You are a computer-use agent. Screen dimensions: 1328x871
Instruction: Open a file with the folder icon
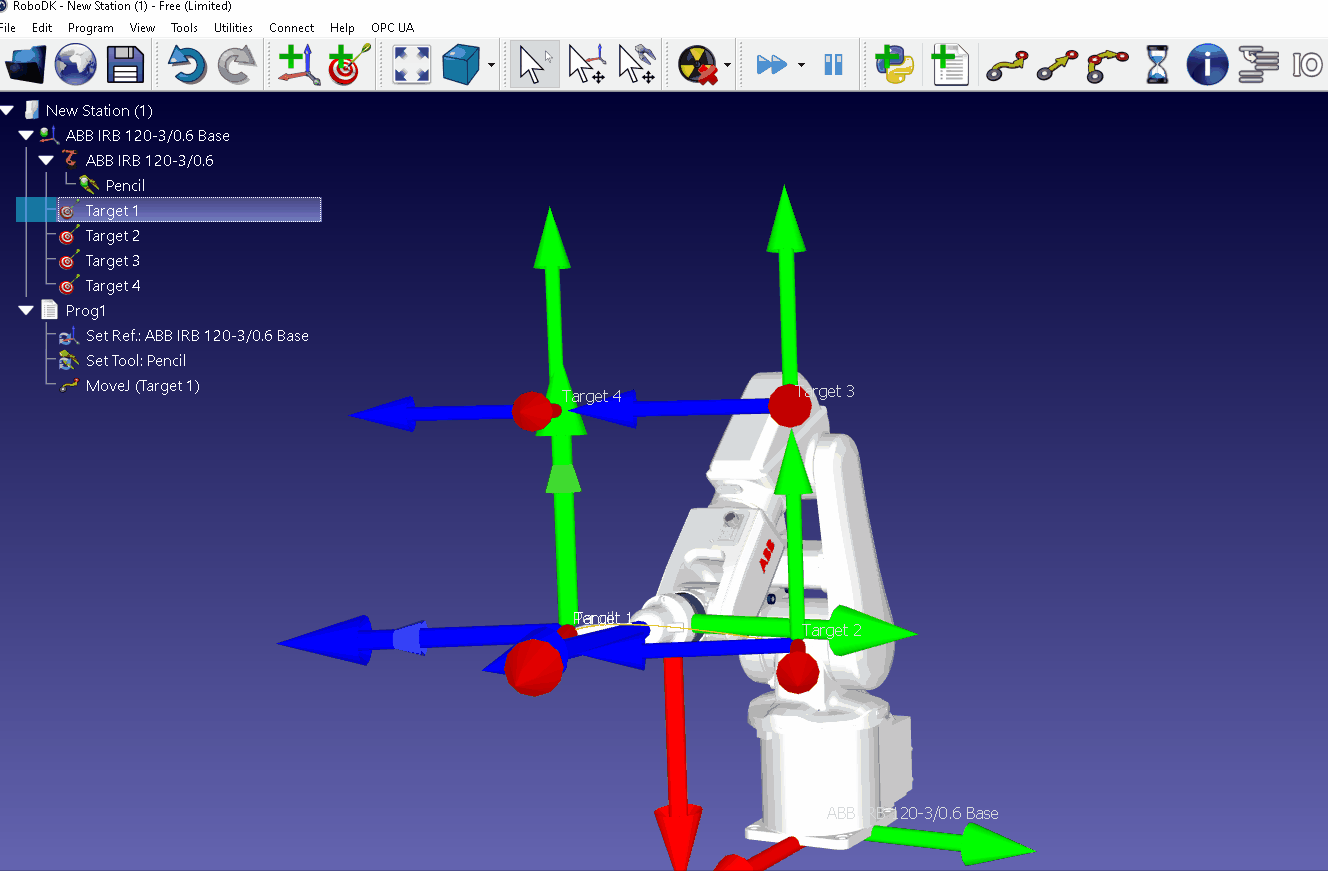click(26, 65)
